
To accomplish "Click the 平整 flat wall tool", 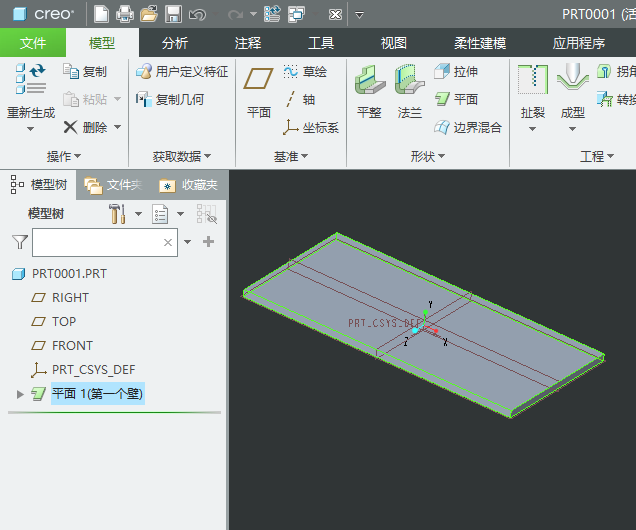I will pyautogui.click(x=369, y=92).
